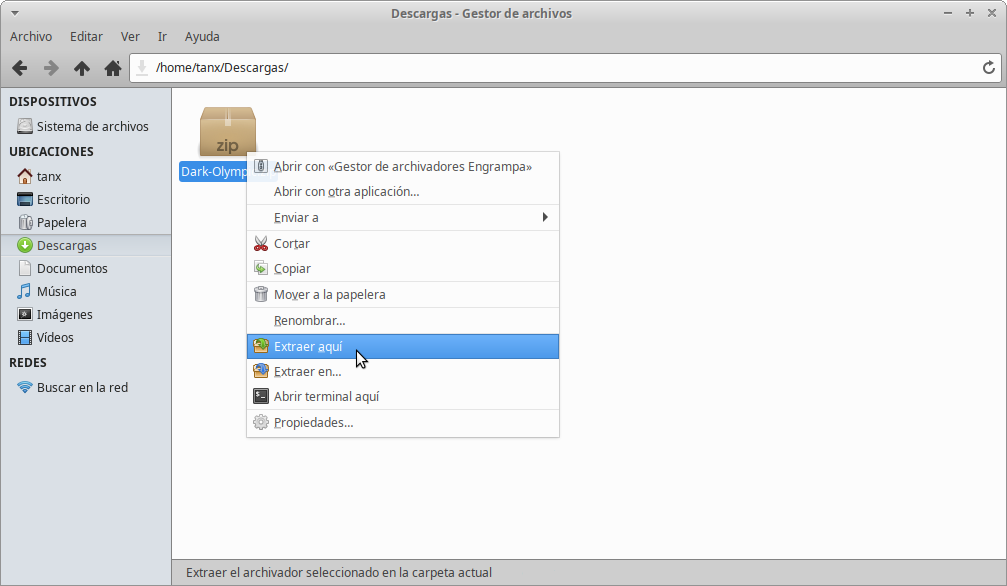
Task: Reload the folder using refresh icon
Action: pos(988,68)
